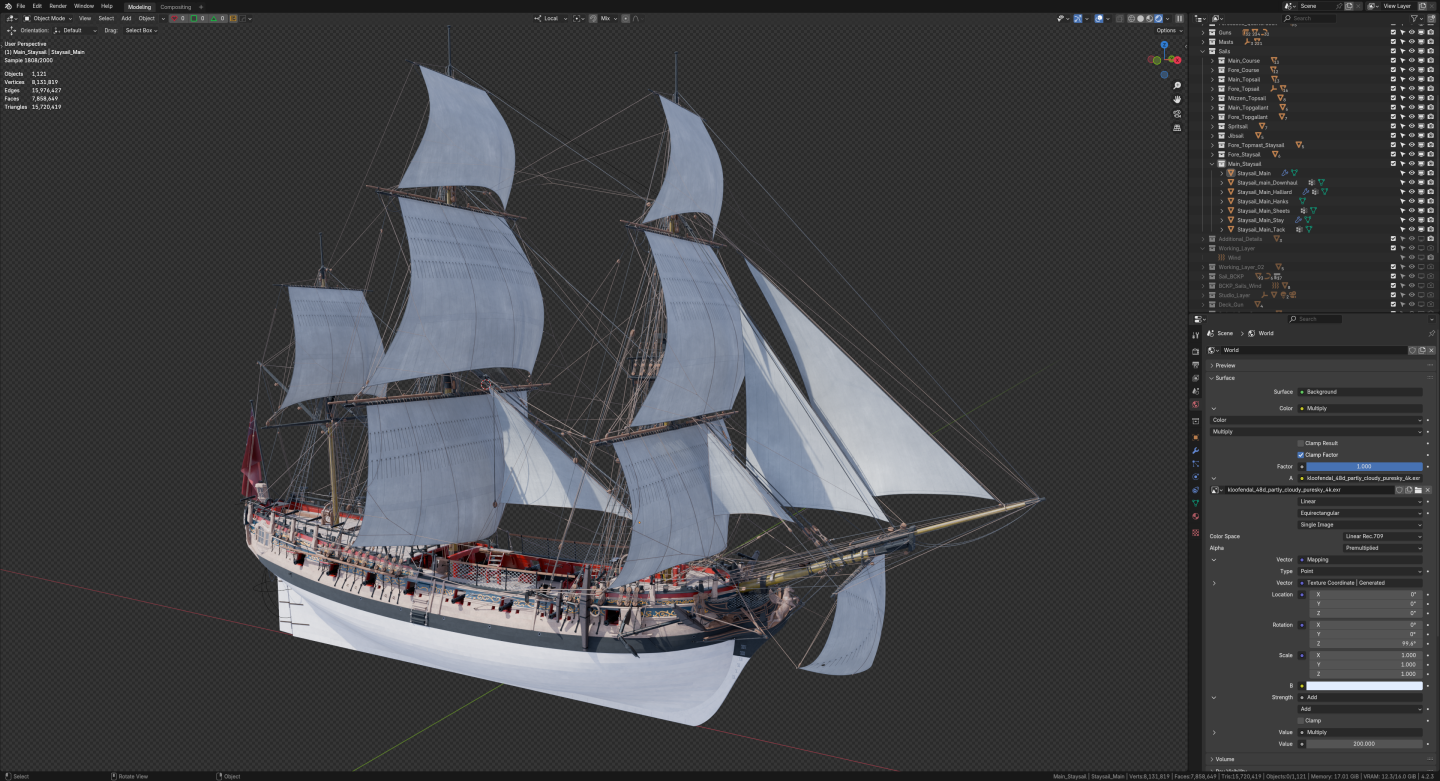Open the Render properties tab icon
1440x781 pixels.
[x=1195, y=352]
